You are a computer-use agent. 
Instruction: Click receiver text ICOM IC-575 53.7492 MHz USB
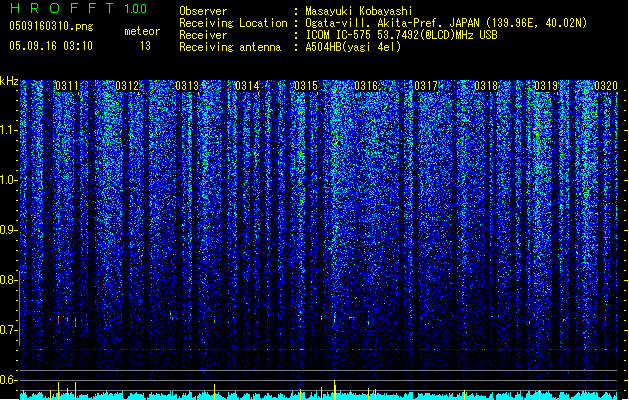pos(401,35)
